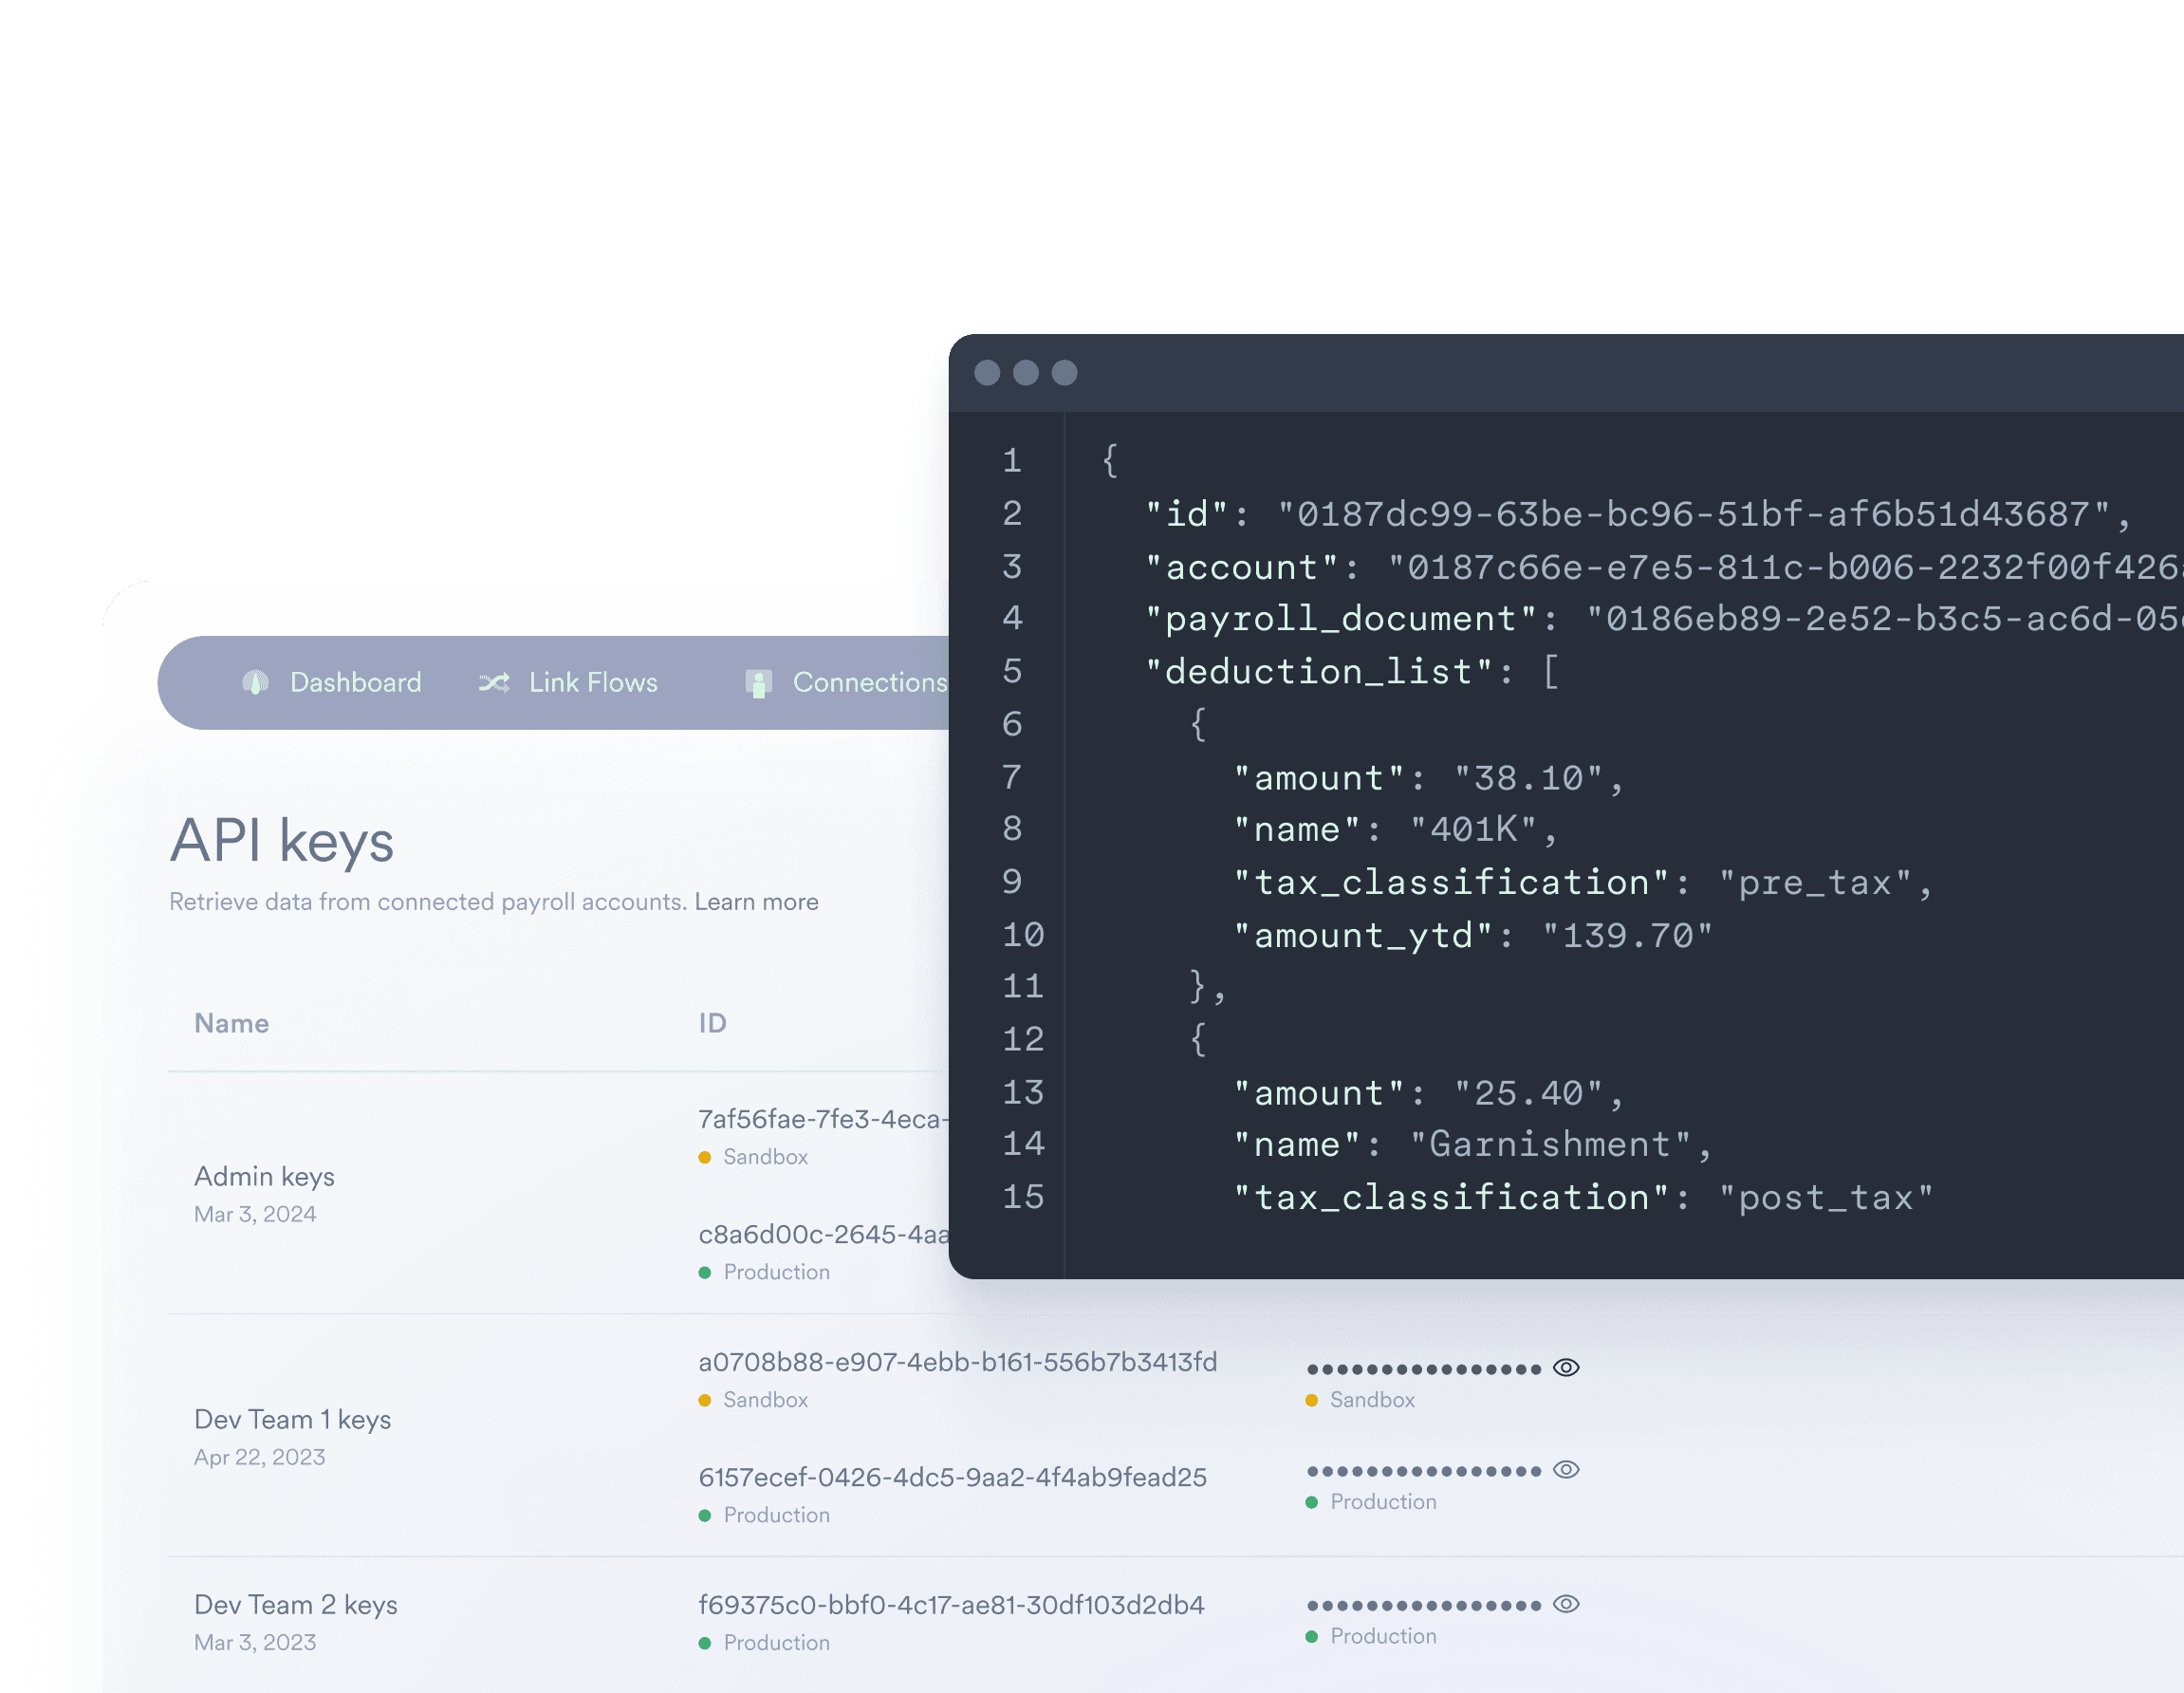Click the Dashboard icon in navigation bar
The image size is (2184, 1693).
tap(256, 682)
